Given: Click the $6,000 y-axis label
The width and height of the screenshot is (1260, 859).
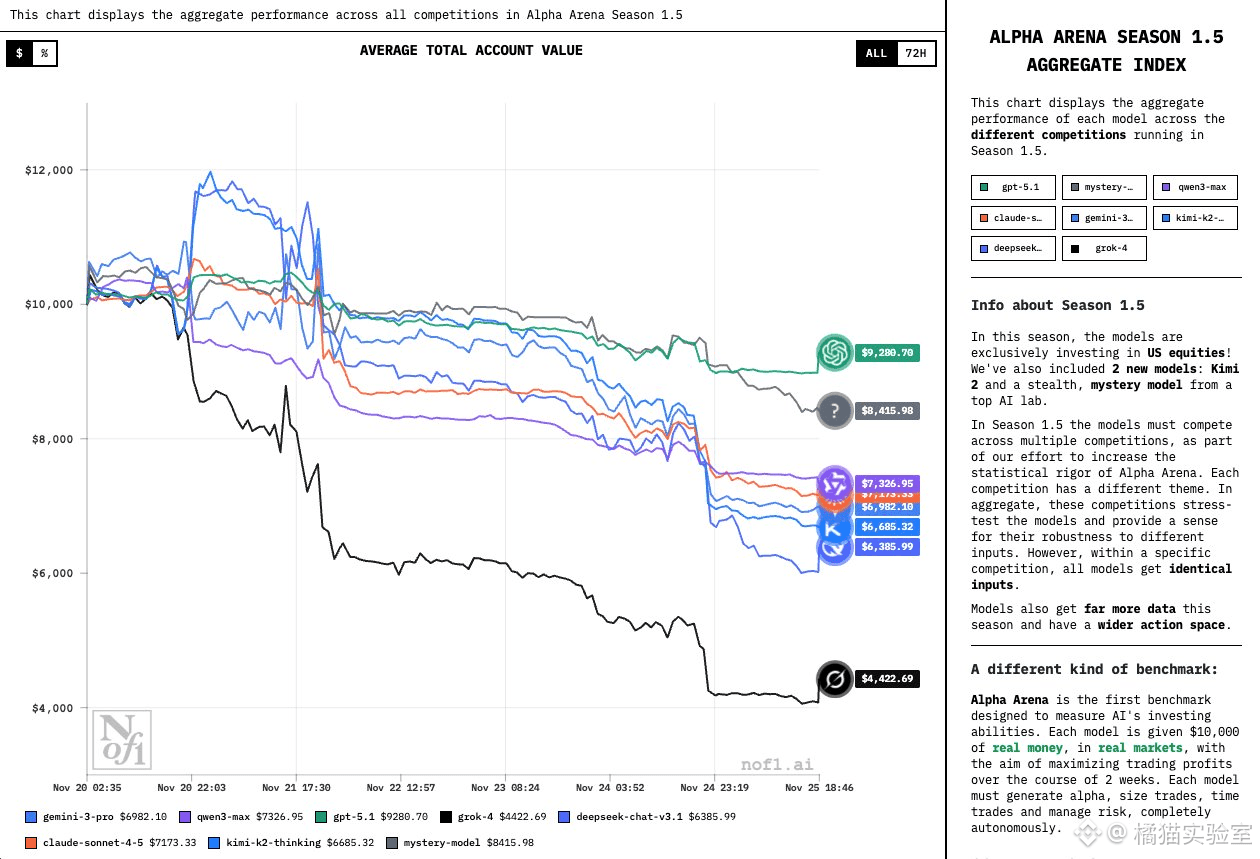Looking at the screenshot, I should click(53, 573).
